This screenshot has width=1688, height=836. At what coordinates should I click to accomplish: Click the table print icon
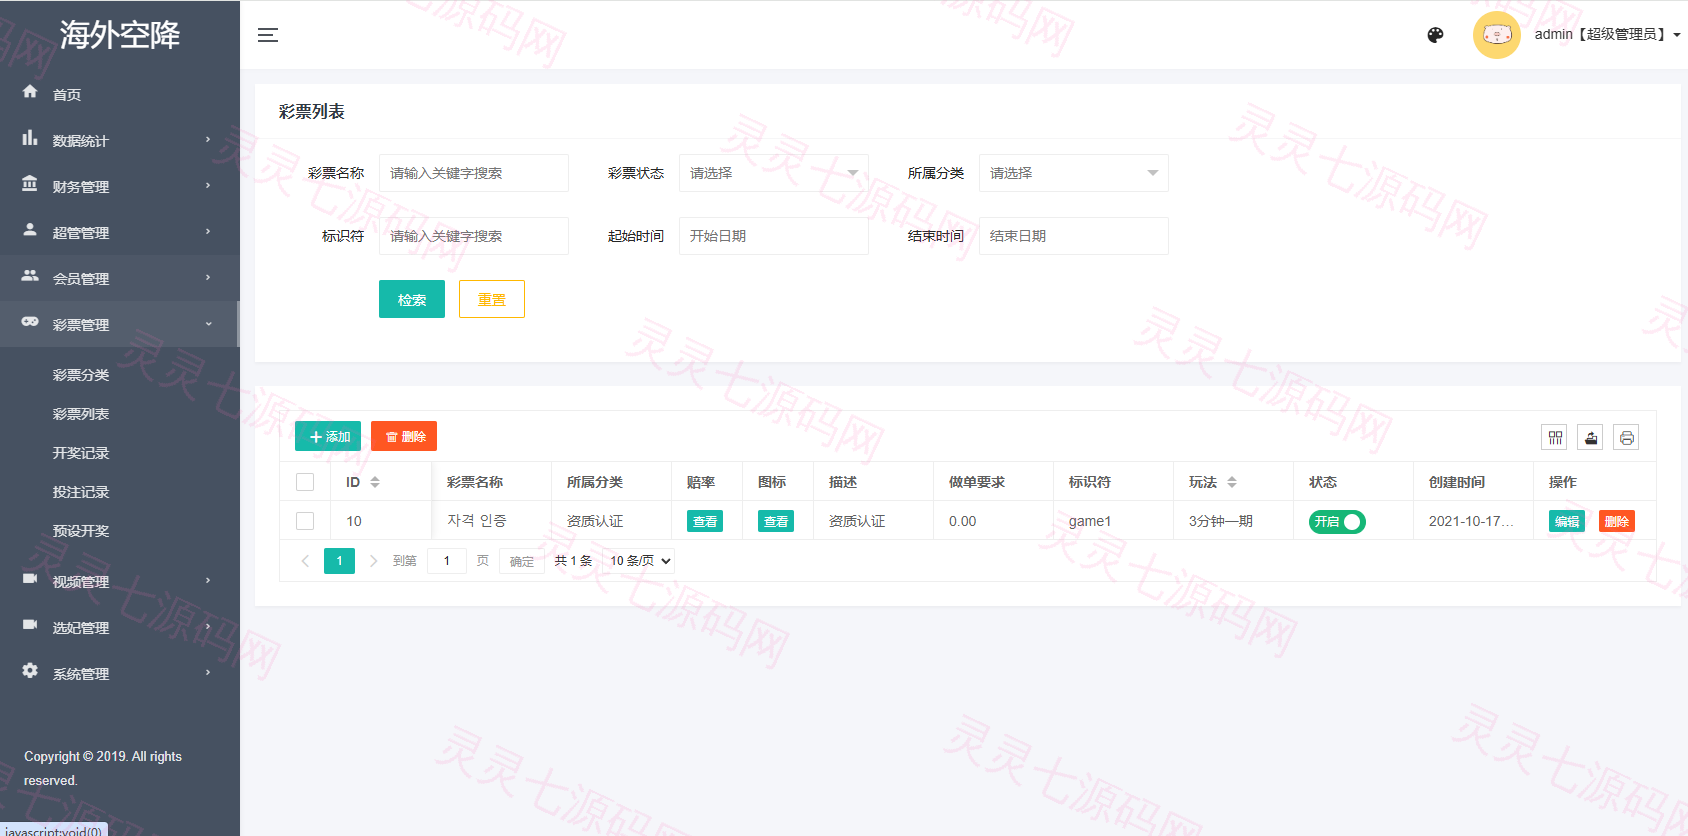point(1626,437)
